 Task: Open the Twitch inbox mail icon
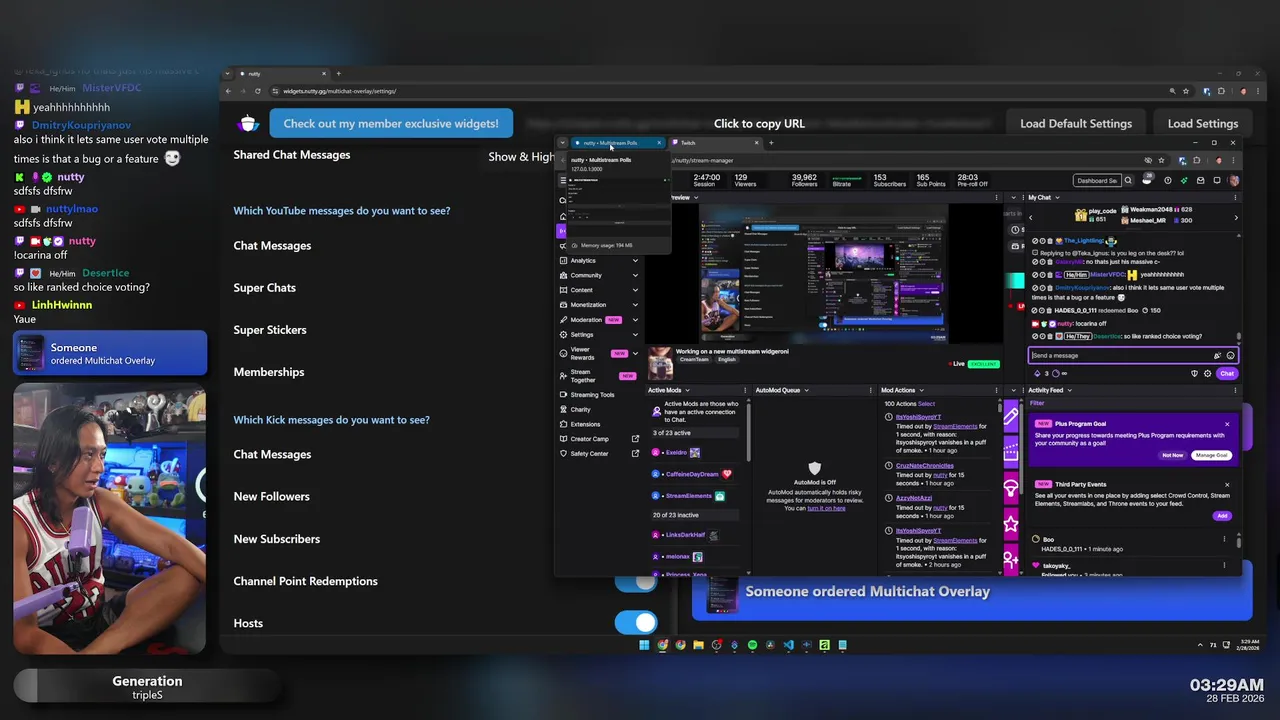(1199, 181)
